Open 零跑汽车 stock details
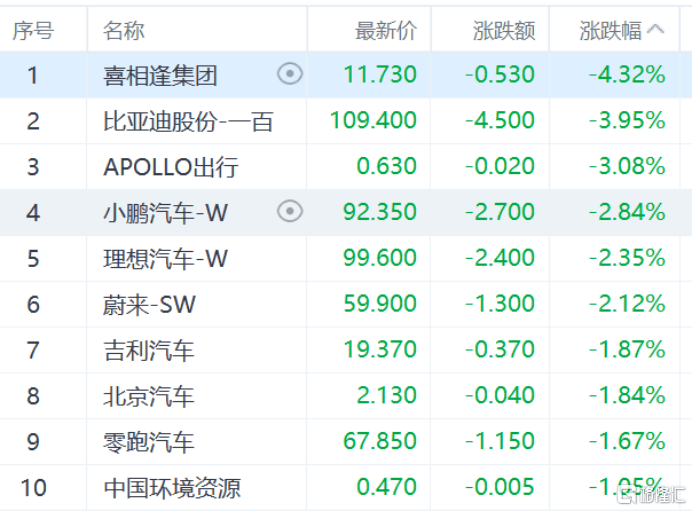The image size is (692, 511). tap(149, 442)
